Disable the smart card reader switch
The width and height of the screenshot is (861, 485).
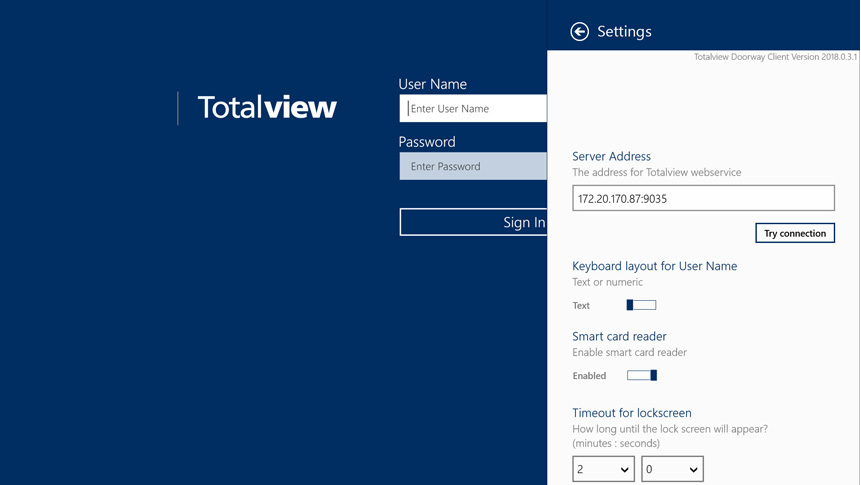pos(641,375)
